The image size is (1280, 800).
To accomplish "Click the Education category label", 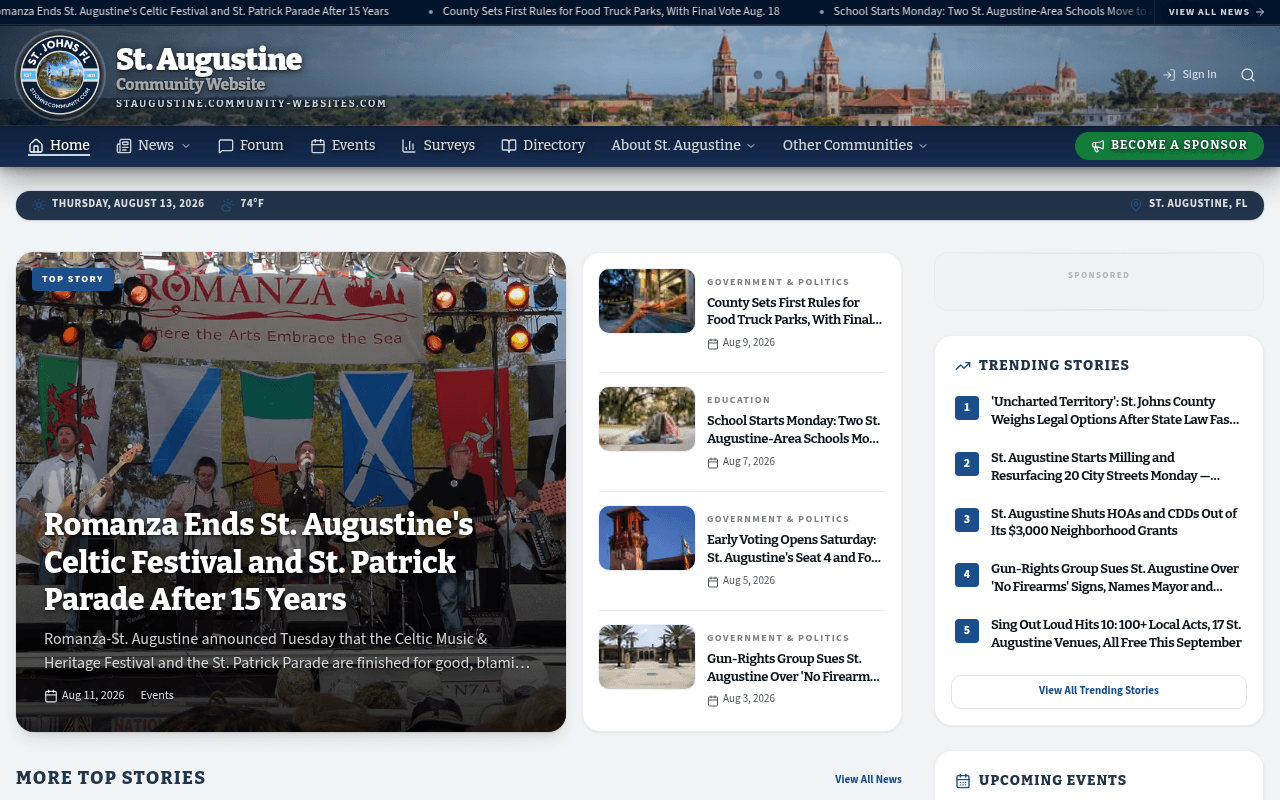I will click(739, 400).
